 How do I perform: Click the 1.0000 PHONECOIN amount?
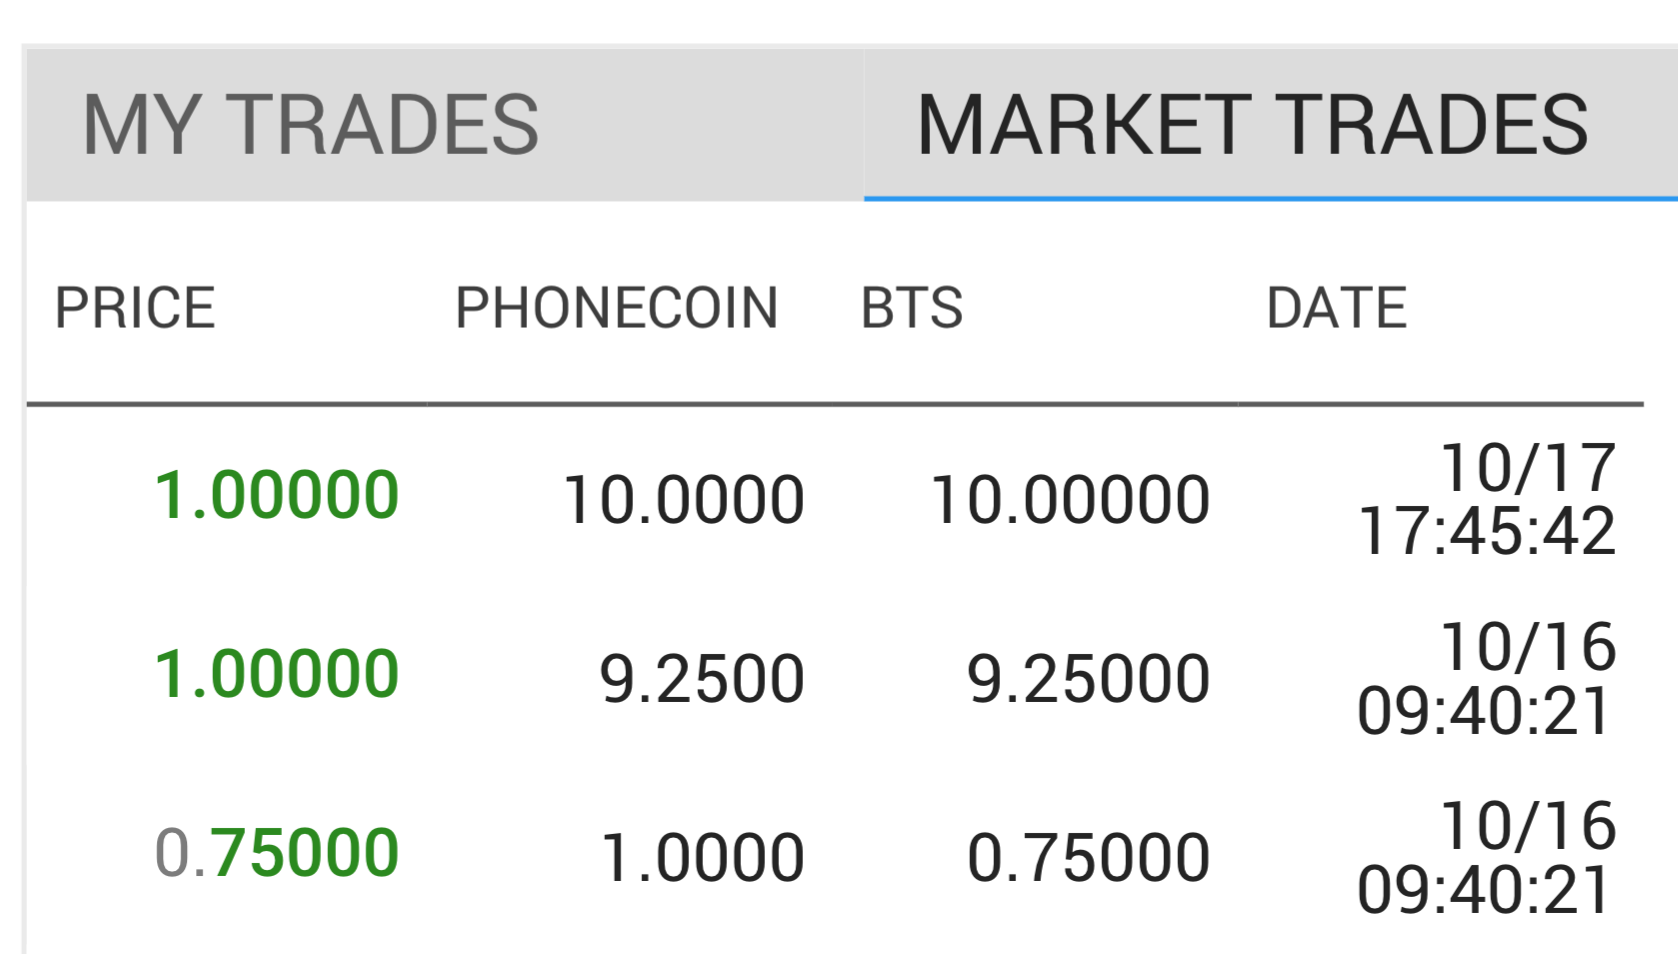[702, 858]
